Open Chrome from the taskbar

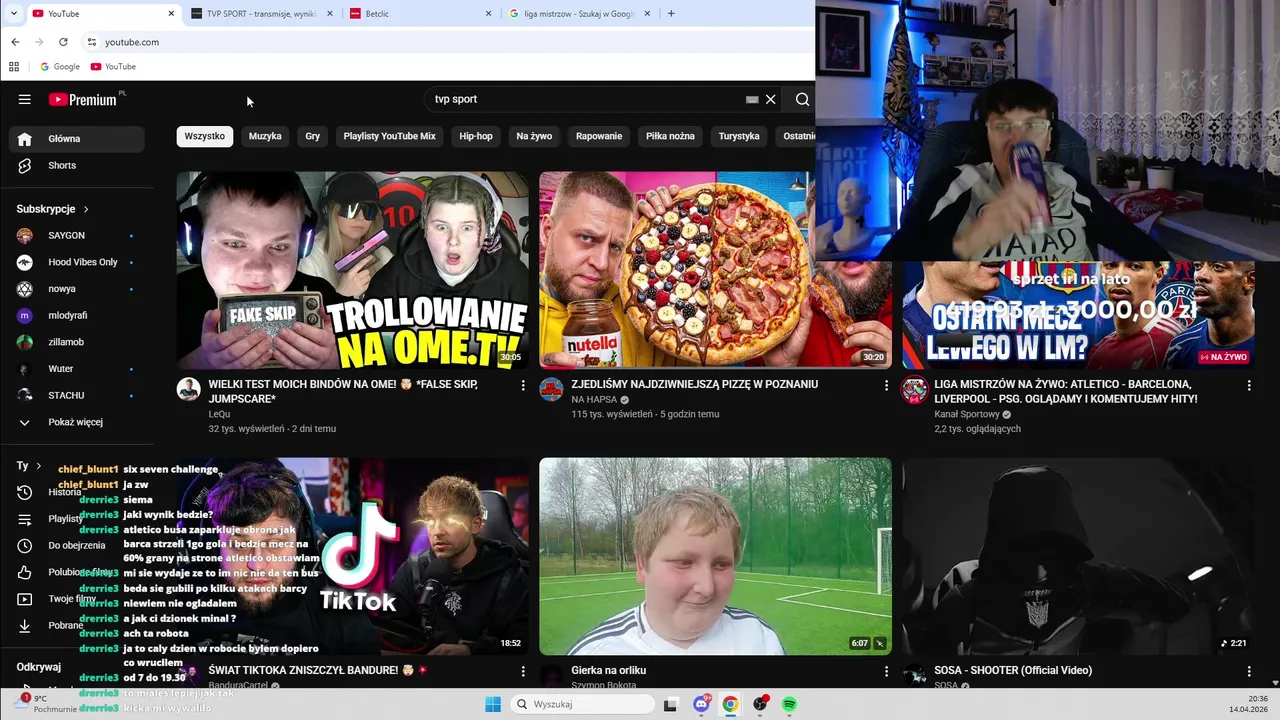coord(730,704)
